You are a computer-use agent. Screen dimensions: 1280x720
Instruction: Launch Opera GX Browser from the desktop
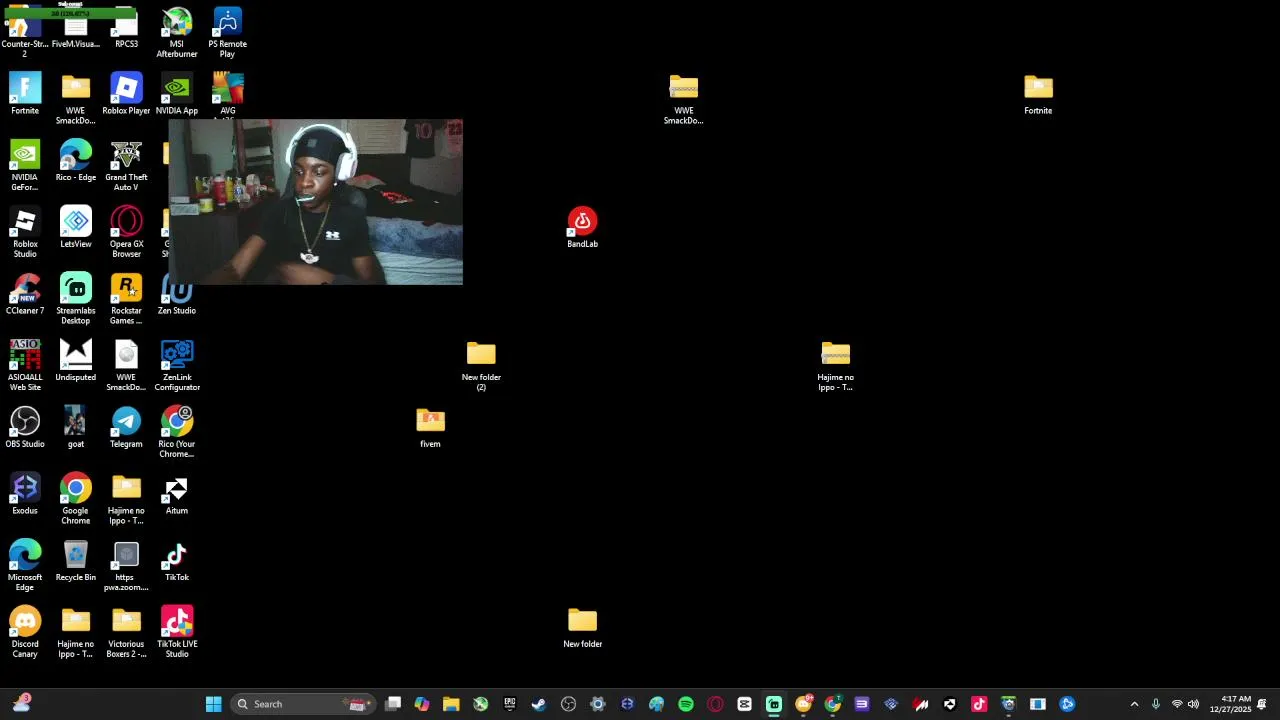(x=126, y=233)
